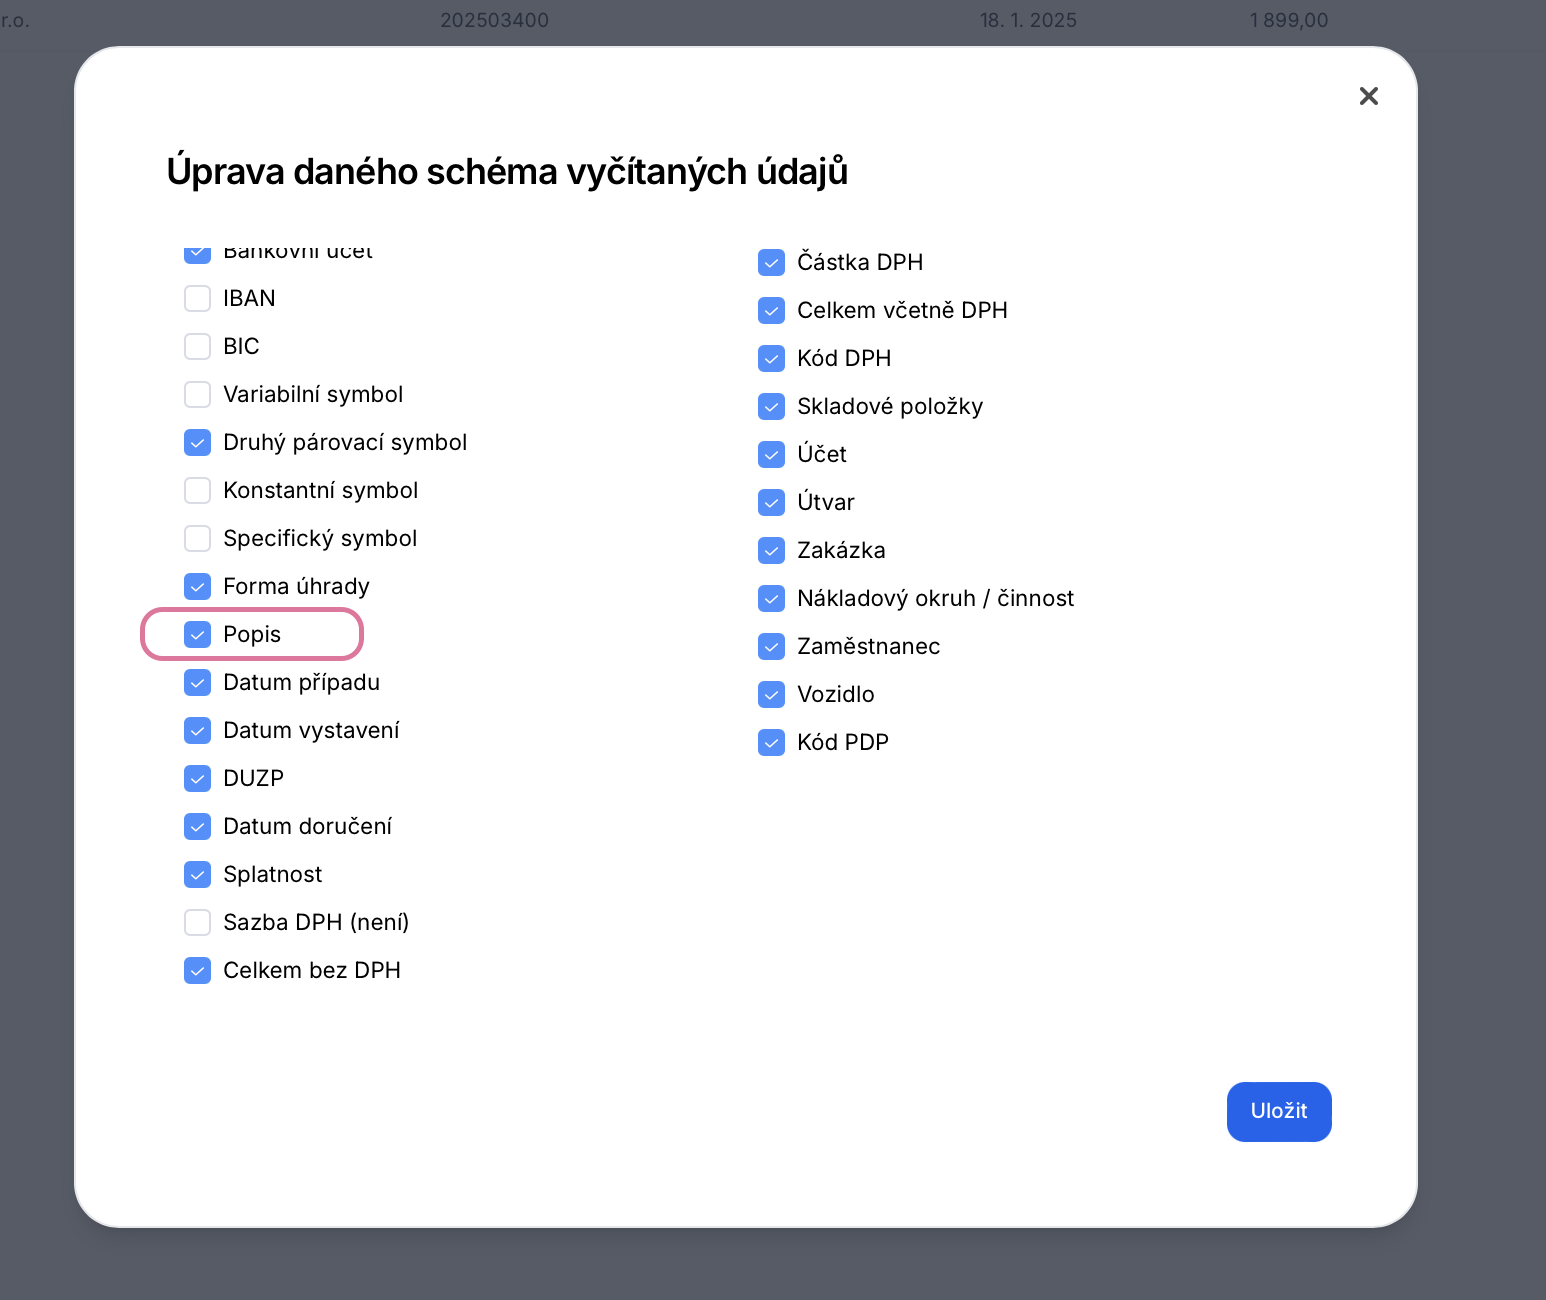Save changes with Uložit button
The image size is (1546, 1300).
click(1279, 1111)
